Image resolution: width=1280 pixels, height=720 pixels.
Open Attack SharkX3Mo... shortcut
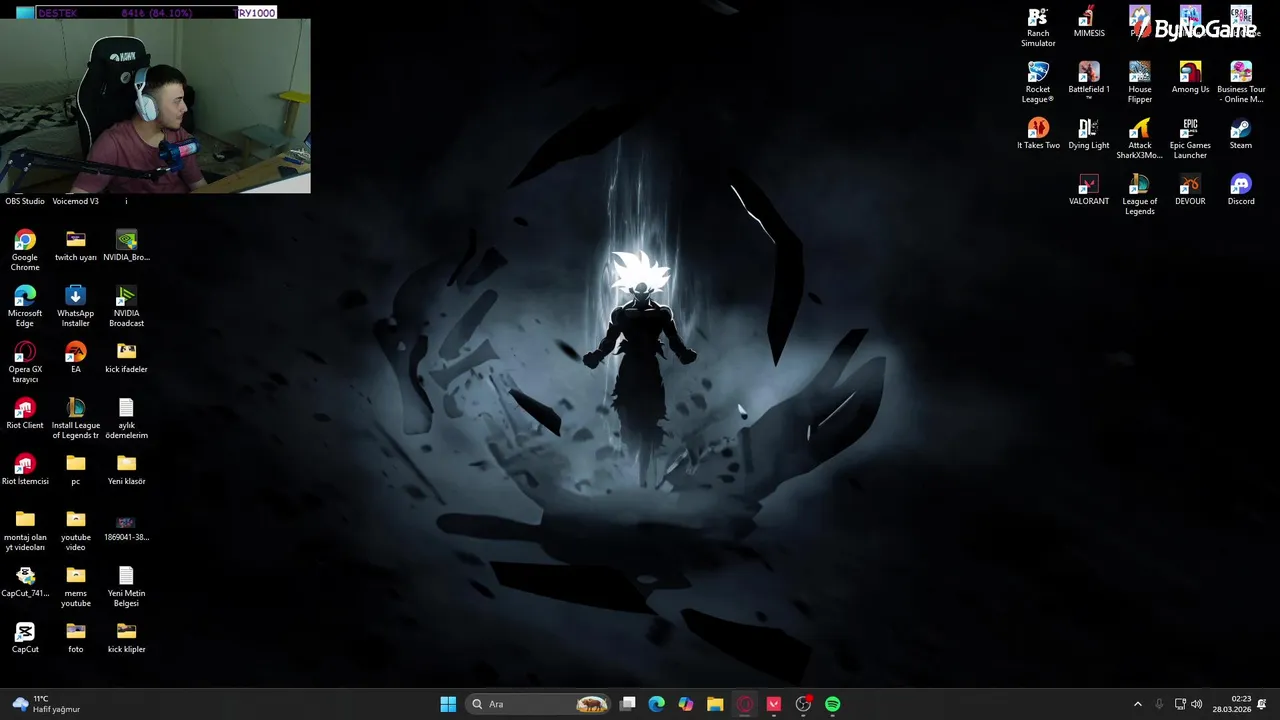(x=1140, y=138)
